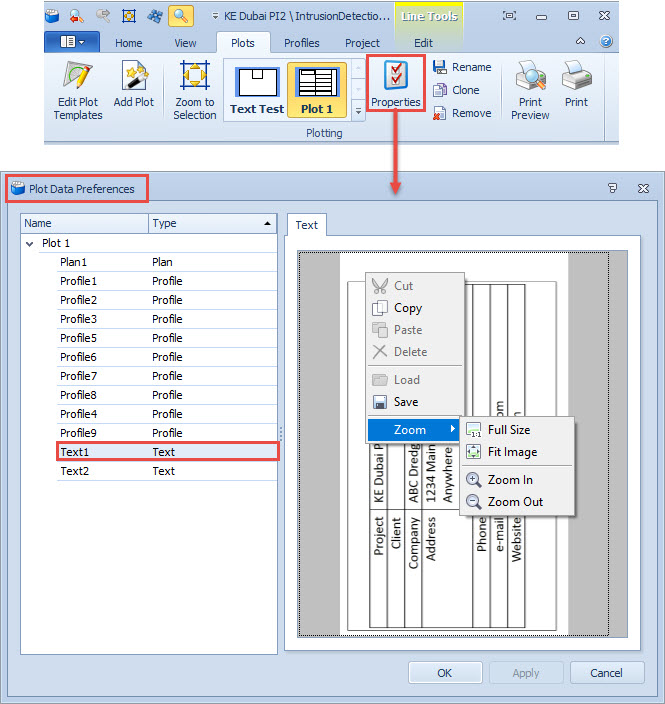Screen dimensions: 665x704
Task: Click the Text tab in preview panel
Action: tap(306, 225)
